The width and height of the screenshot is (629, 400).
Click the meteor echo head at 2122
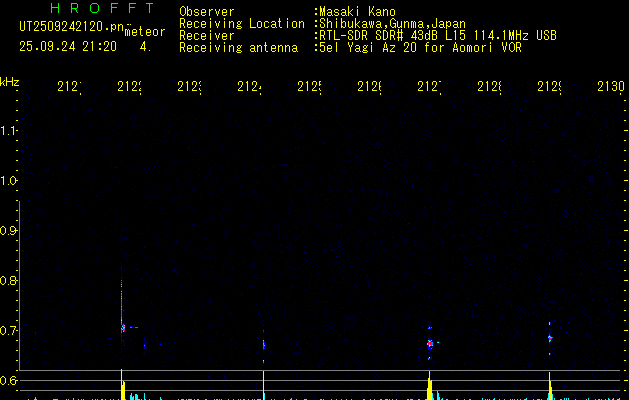click(x=123, y=328)
